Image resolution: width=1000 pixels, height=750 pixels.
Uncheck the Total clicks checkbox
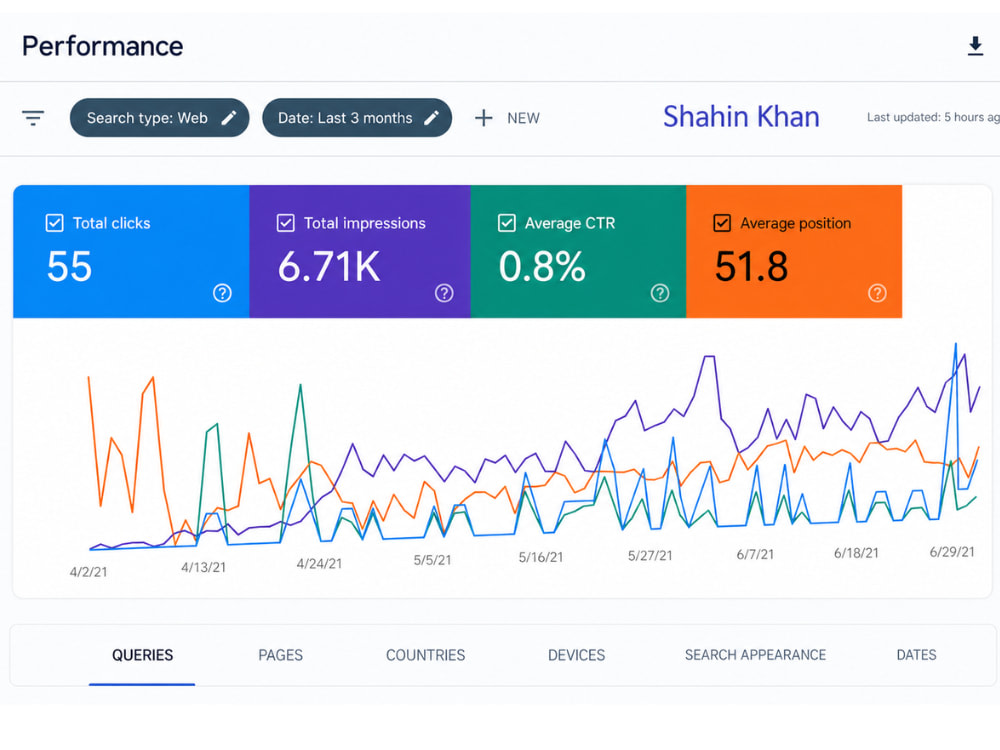(x=55, y=223)
